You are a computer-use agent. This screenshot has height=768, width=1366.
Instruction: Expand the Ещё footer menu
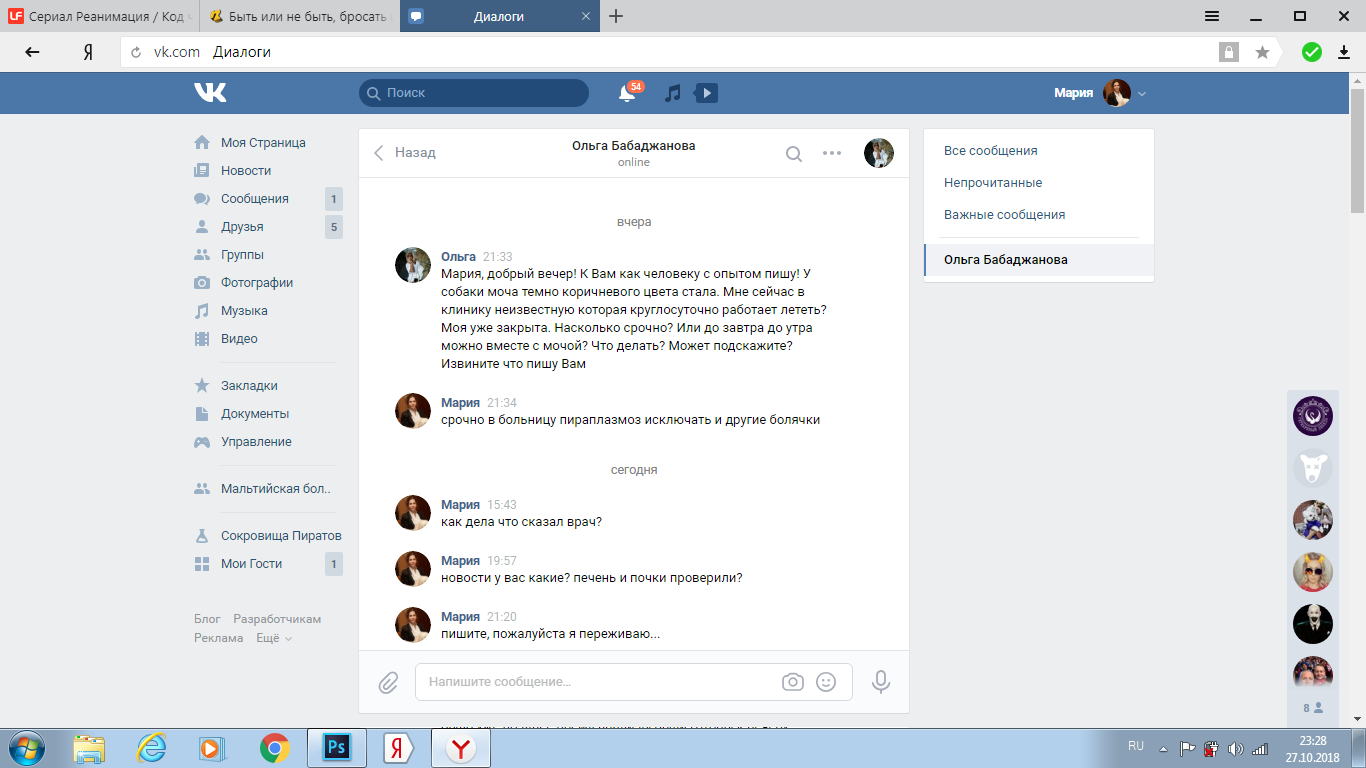pos(273,638)
